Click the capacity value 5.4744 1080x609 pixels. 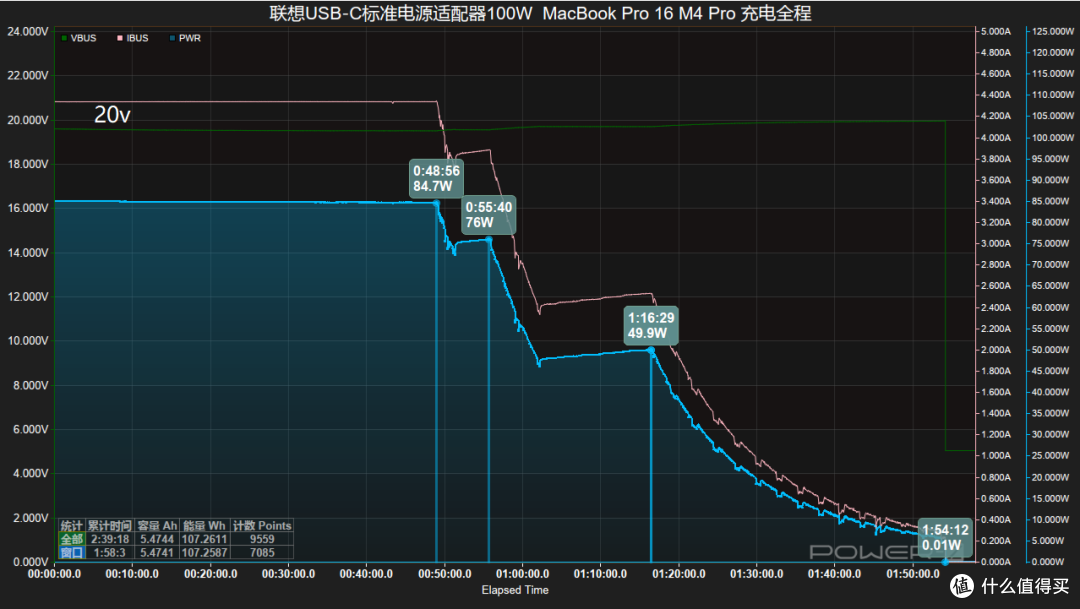[157, 539]
